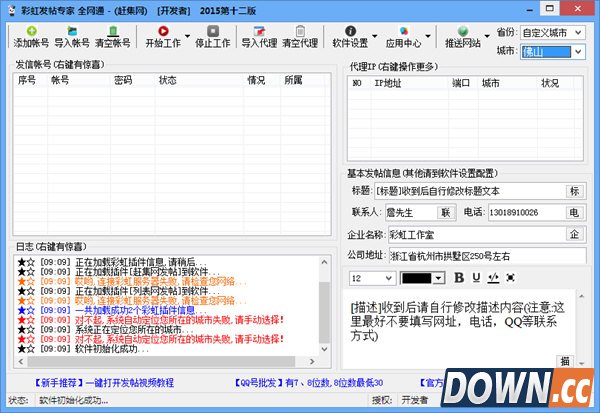
Task: Expand the 软件设置 dropdown arrow
Action: pyautogui.click(x=375, y=36)
